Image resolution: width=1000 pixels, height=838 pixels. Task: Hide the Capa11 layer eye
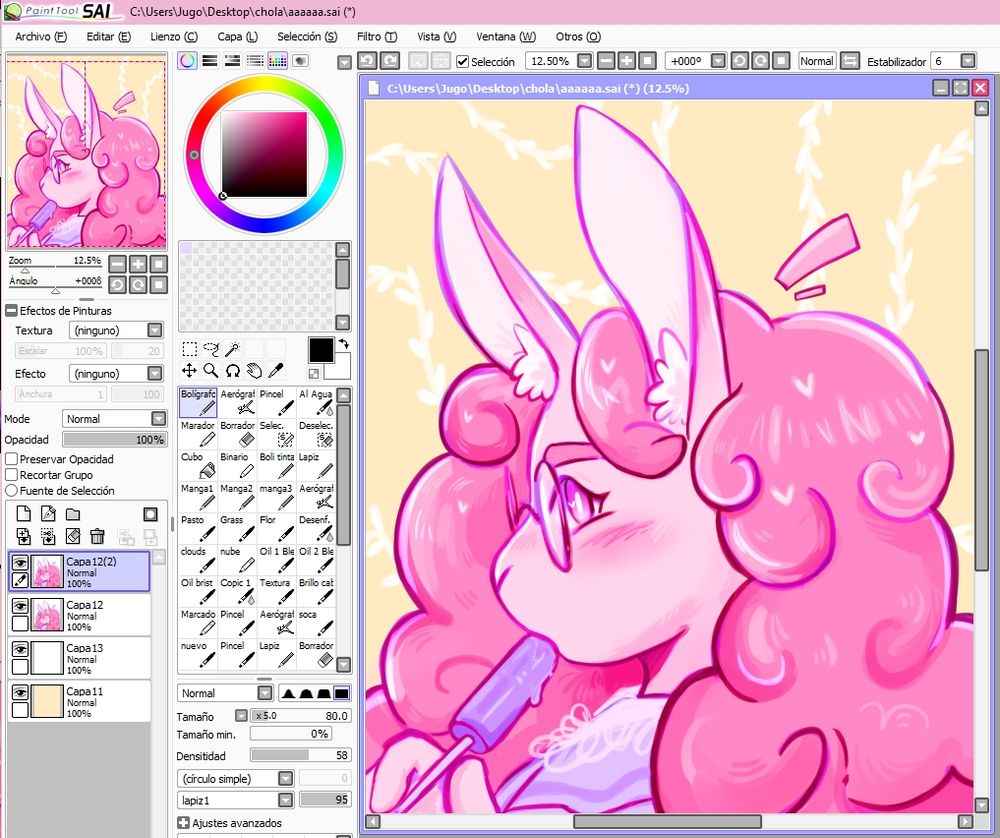coord(20,693)
